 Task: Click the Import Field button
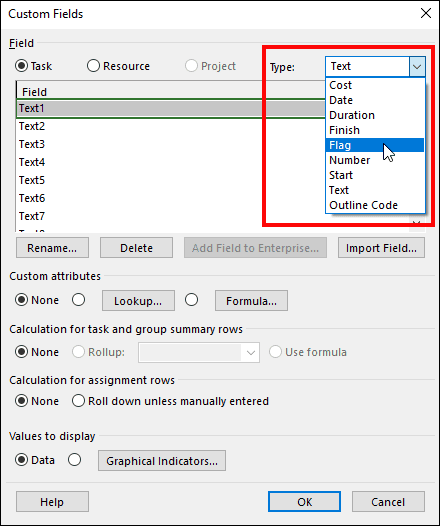[381, 248]
